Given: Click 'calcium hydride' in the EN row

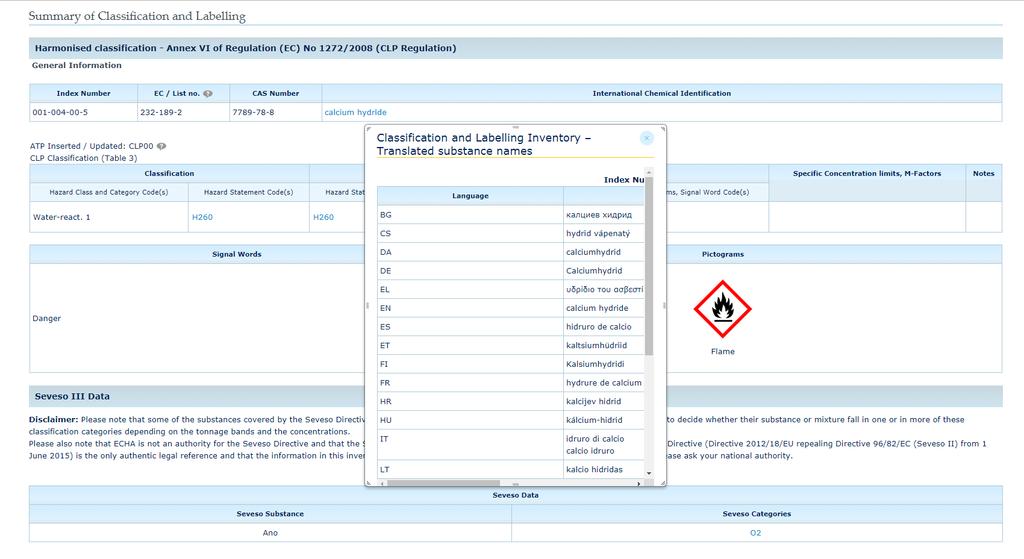Looking at the screenshot, I should click(x=597, y=308).
